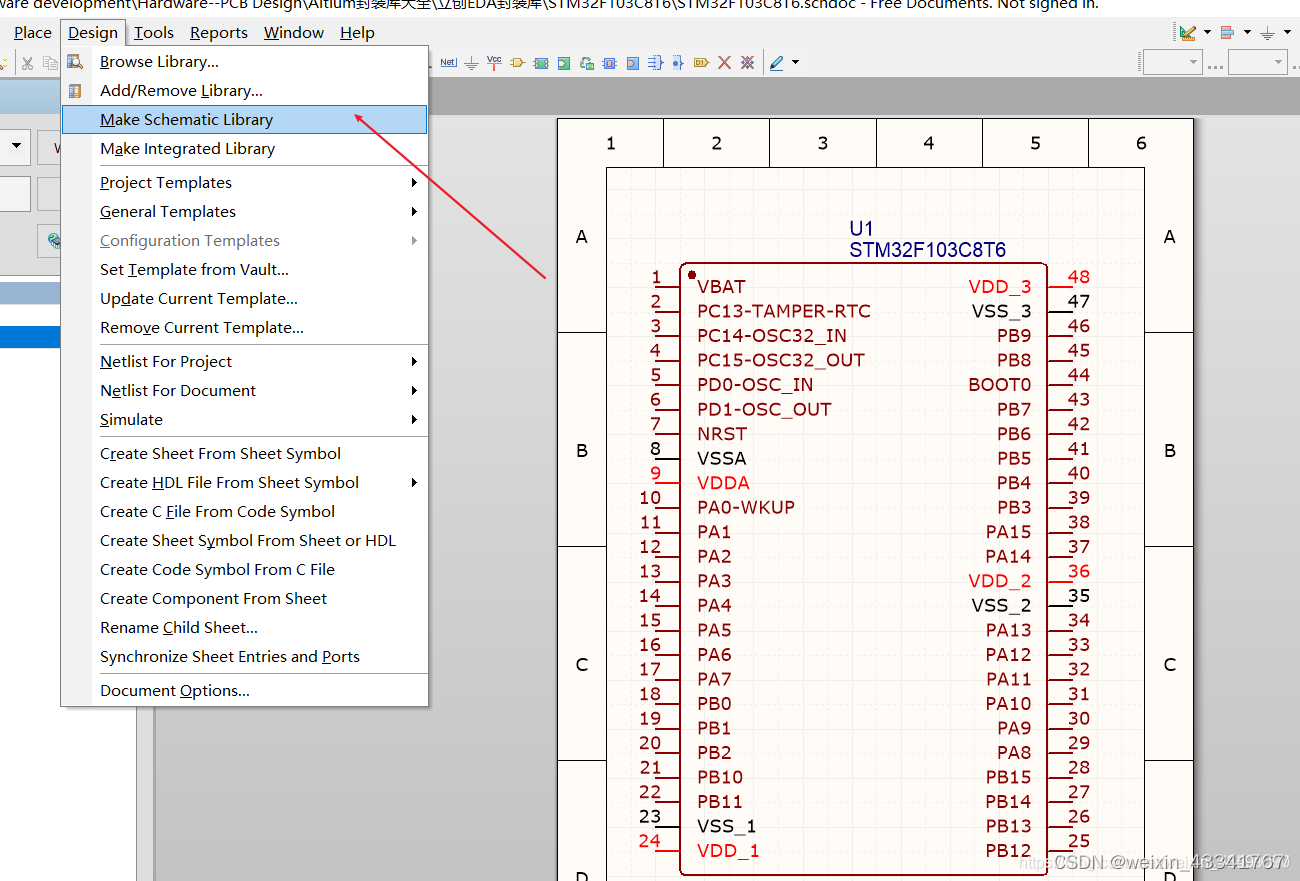Click the VDDA pin label
The image size is (1300, 881).
pyautogui.click(x=722, y=483)
